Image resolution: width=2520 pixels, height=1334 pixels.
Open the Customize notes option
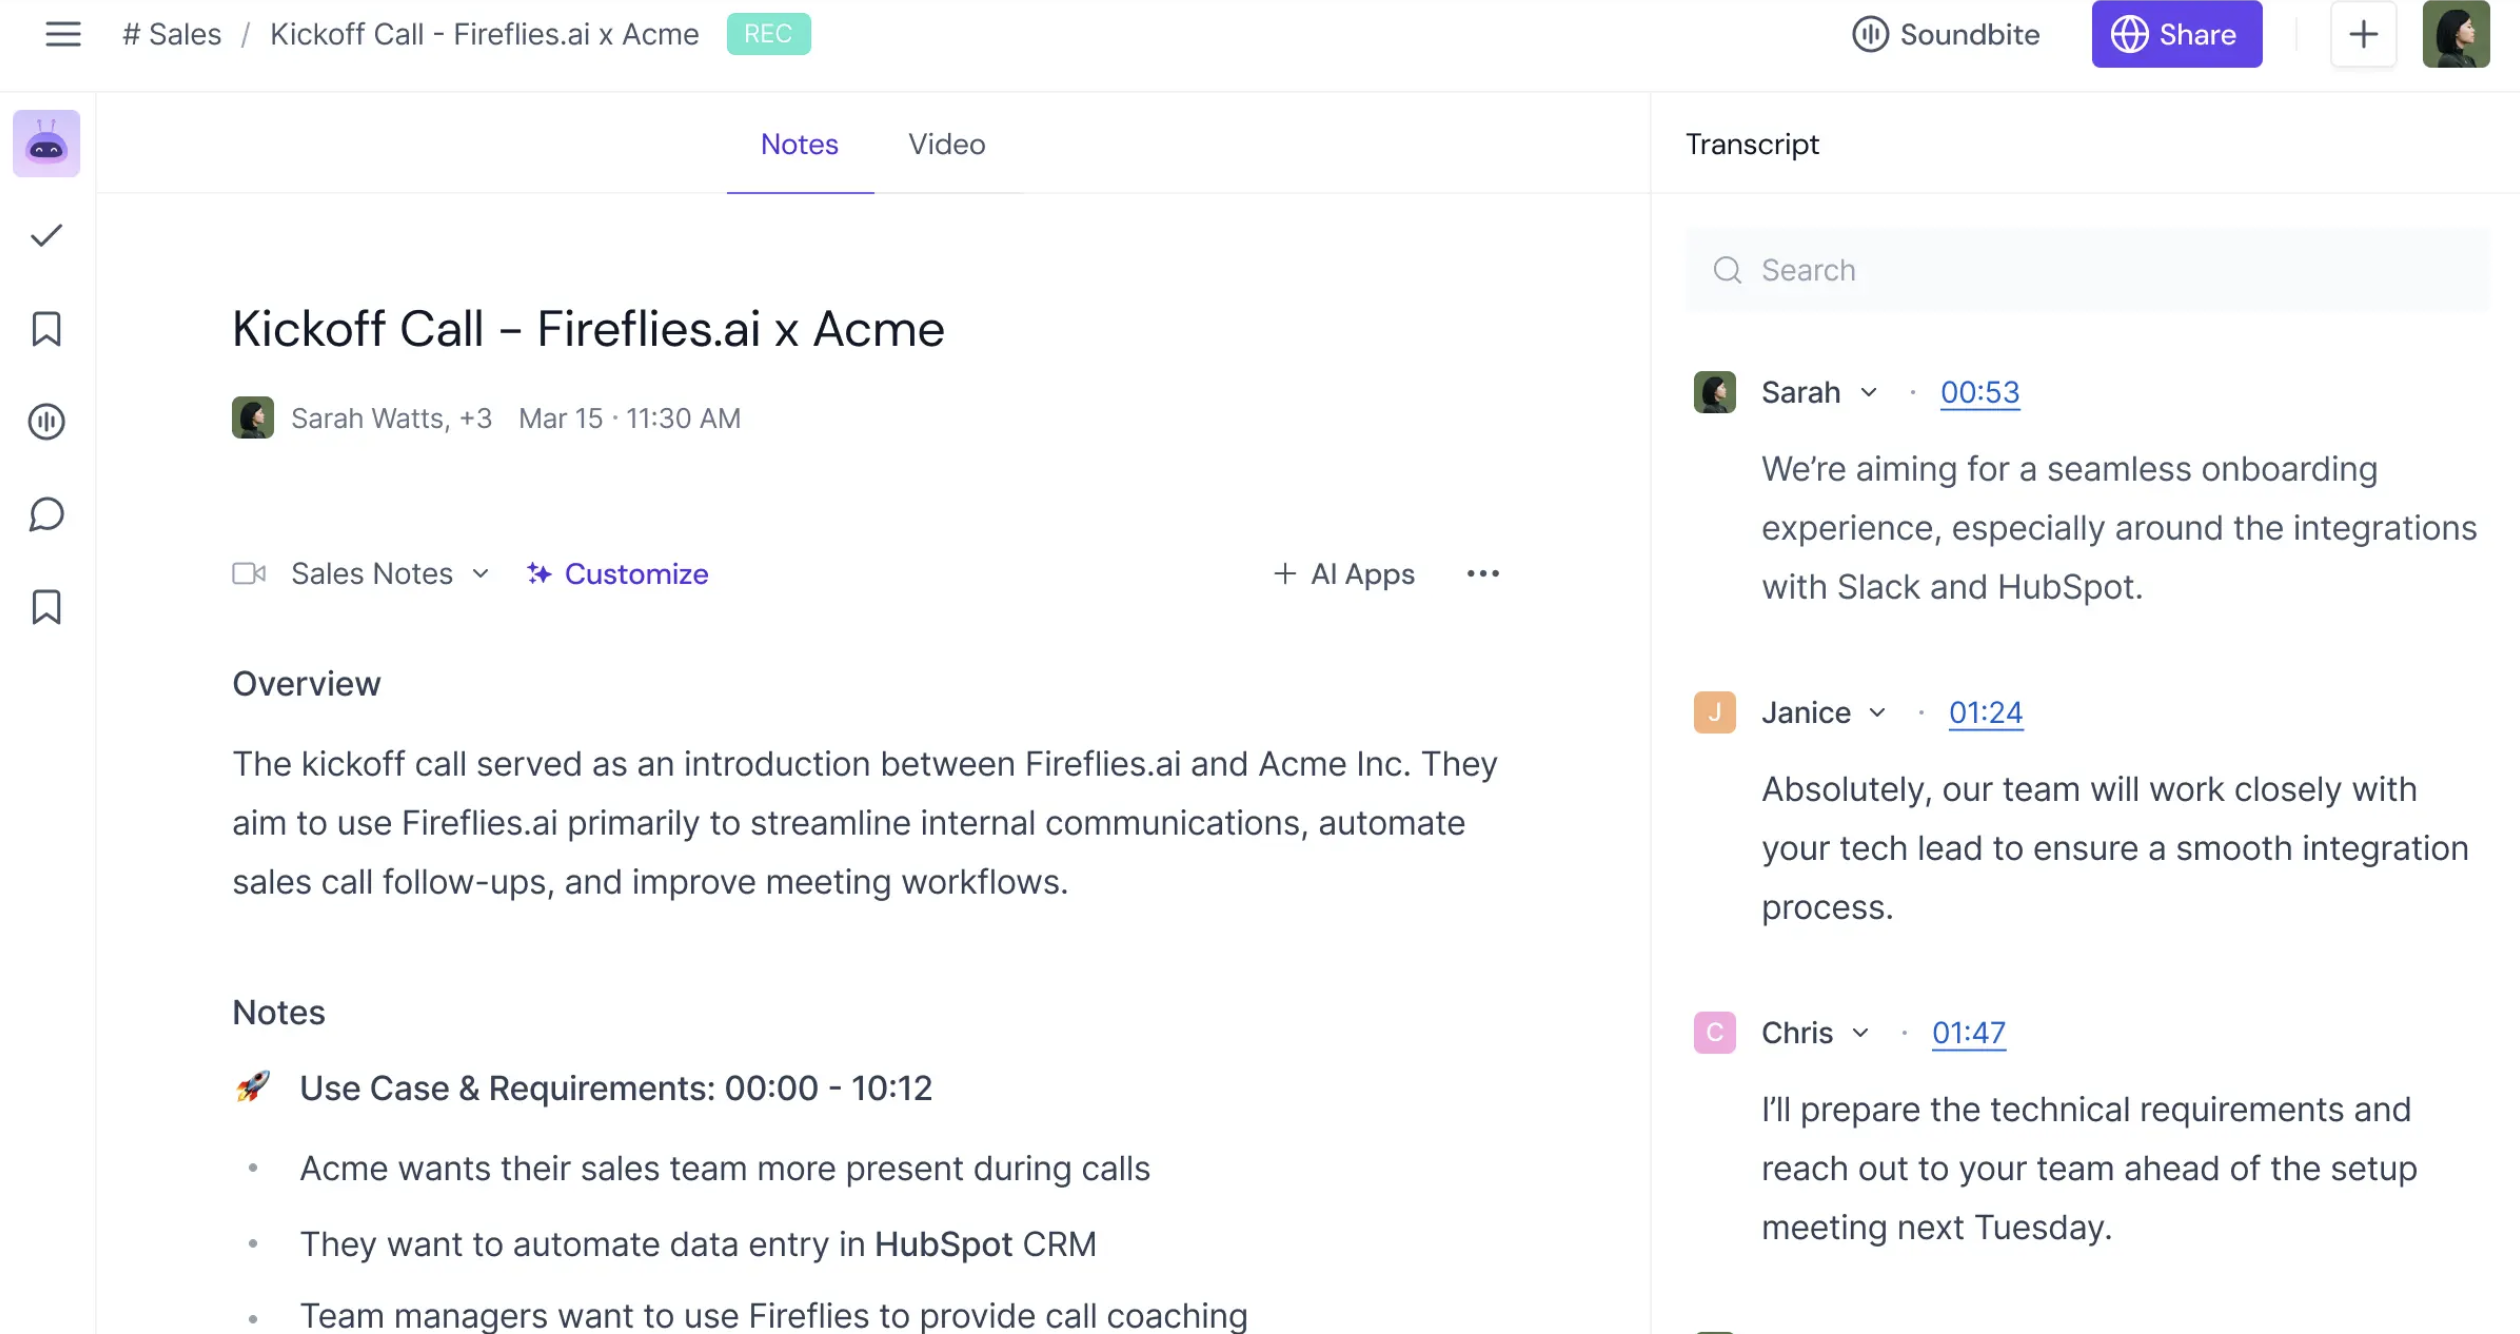coord(618,574)
